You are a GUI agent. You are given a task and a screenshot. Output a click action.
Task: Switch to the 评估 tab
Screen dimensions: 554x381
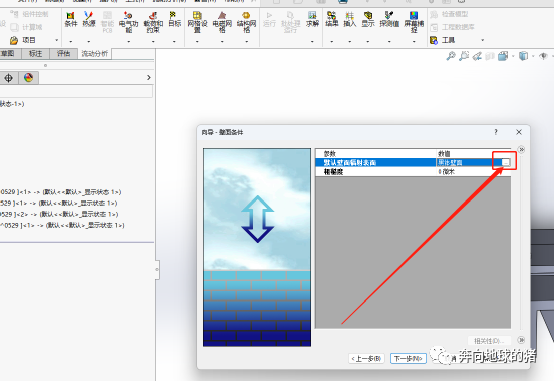(64, 53)
